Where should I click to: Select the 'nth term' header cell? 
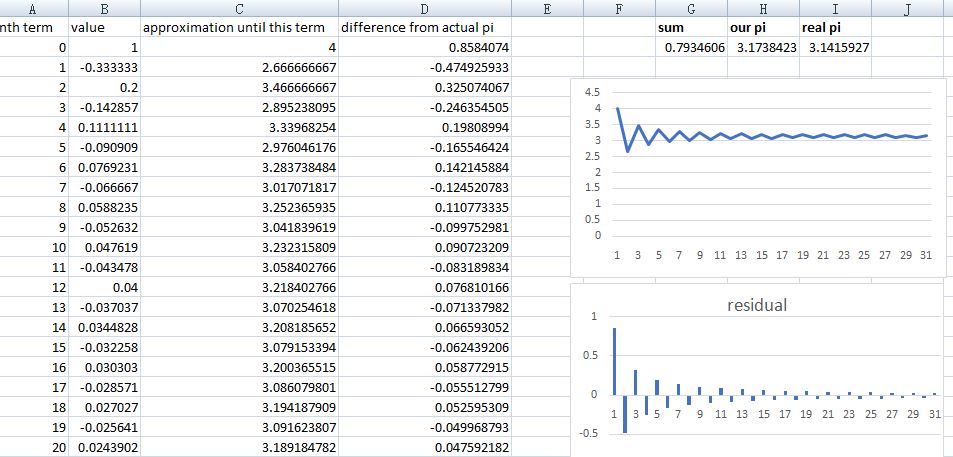[35, 28]
